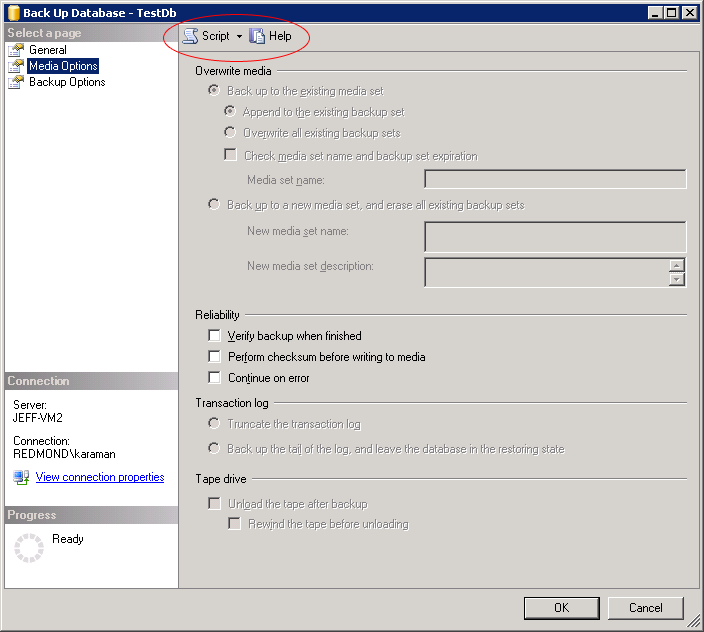704x632 pixels.
Task: Click down arrow in media set description box
Action: coord(677,280)
